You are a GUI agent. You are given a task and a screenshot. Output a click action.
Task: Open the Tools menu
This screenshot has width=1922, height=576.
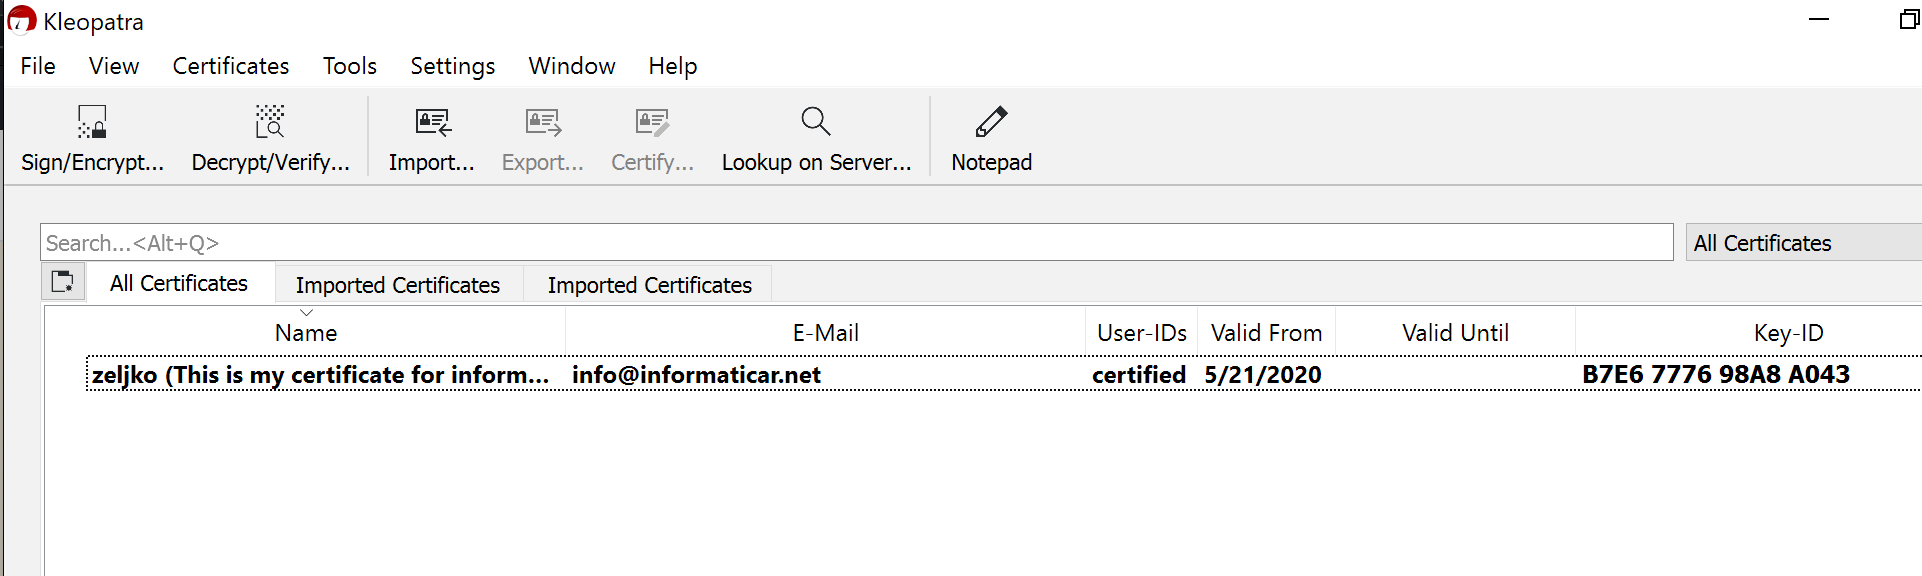coord(350,66)
